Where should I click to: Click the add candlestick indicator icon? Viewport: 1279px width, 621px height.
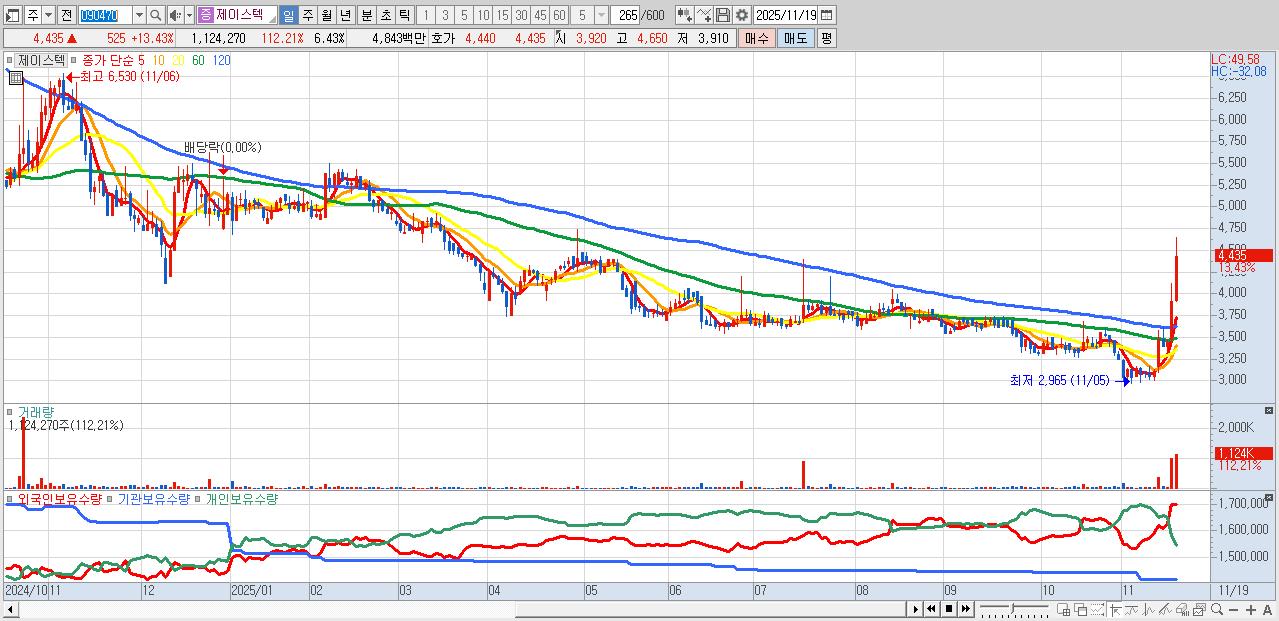click(684, 15)
